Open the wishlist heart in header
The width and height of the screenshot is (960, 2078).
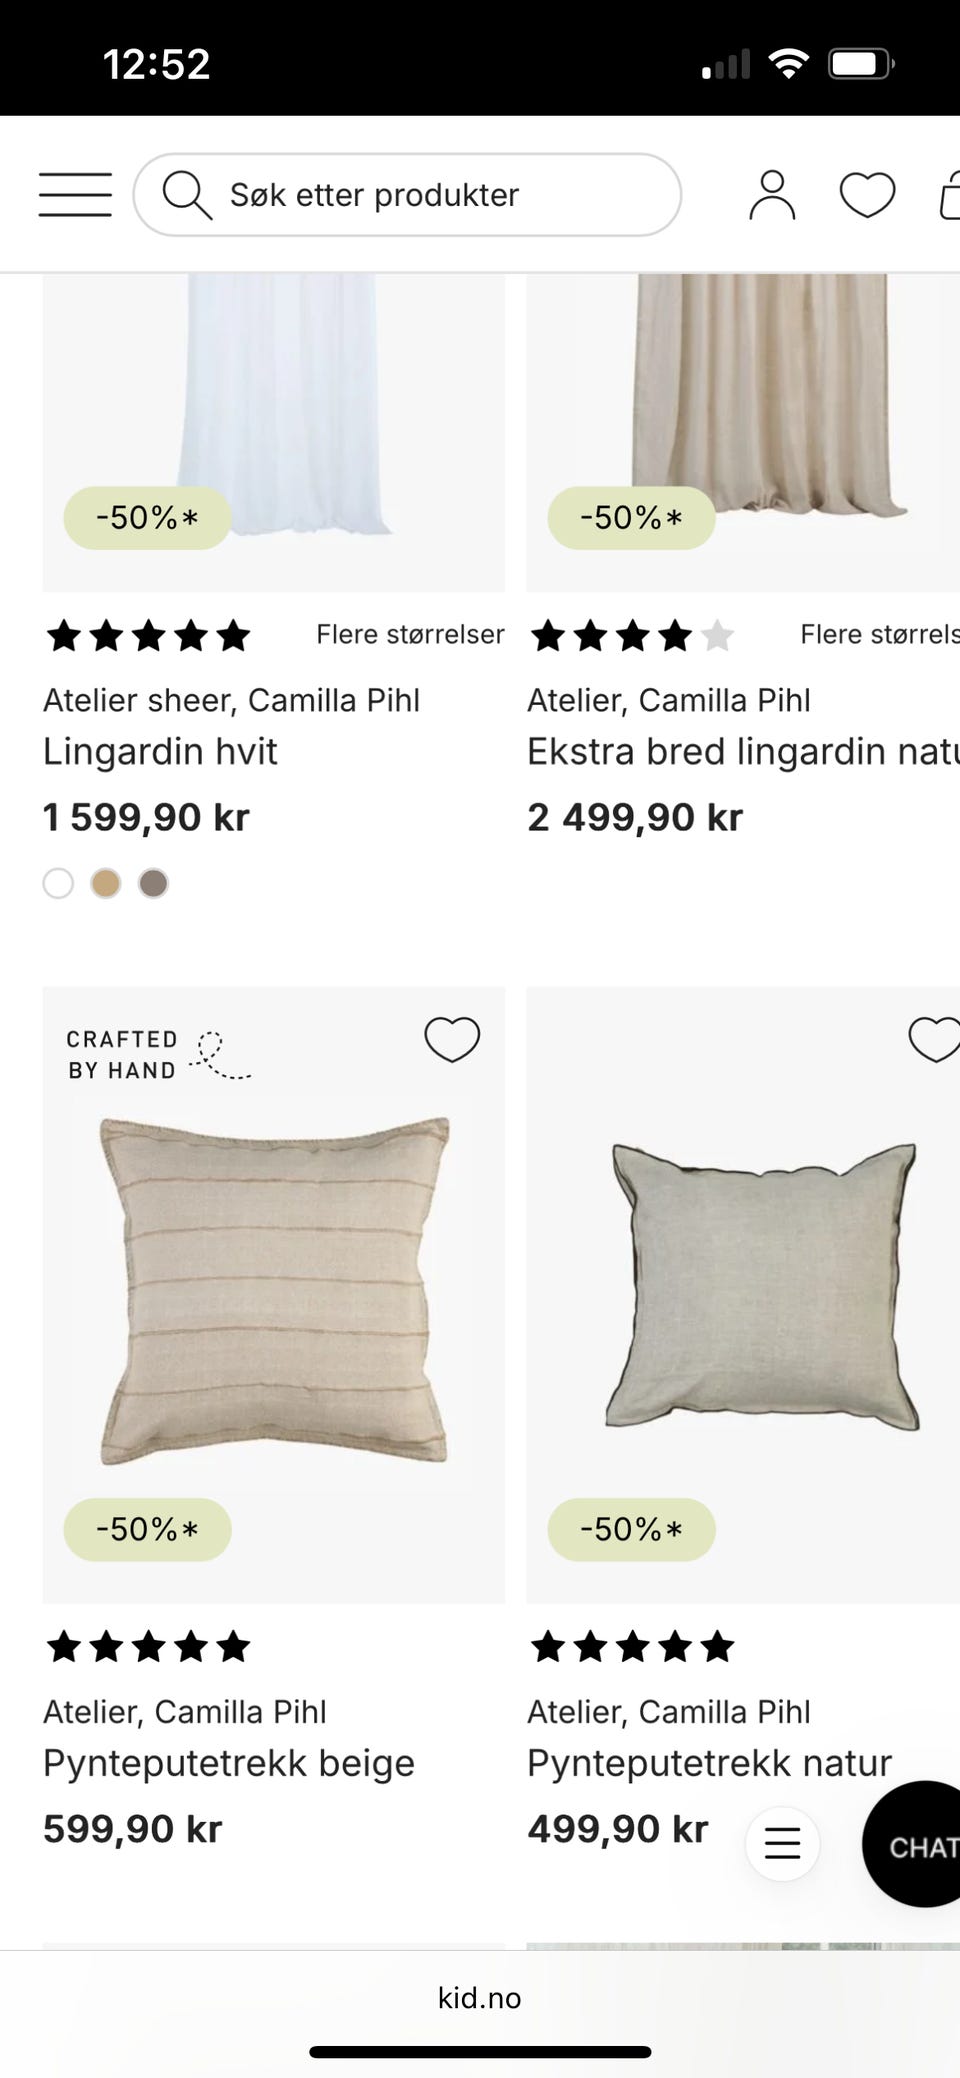(x=867, y=194)
